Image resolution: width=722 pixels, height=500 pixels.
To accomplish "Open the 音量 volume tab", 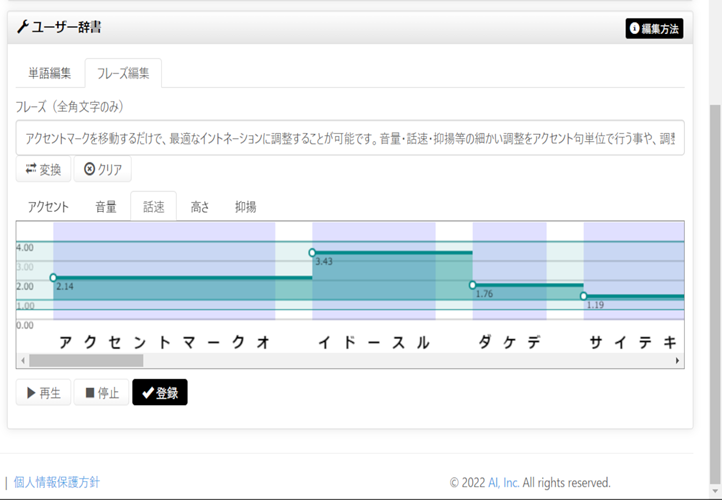I will coord(106,207).
